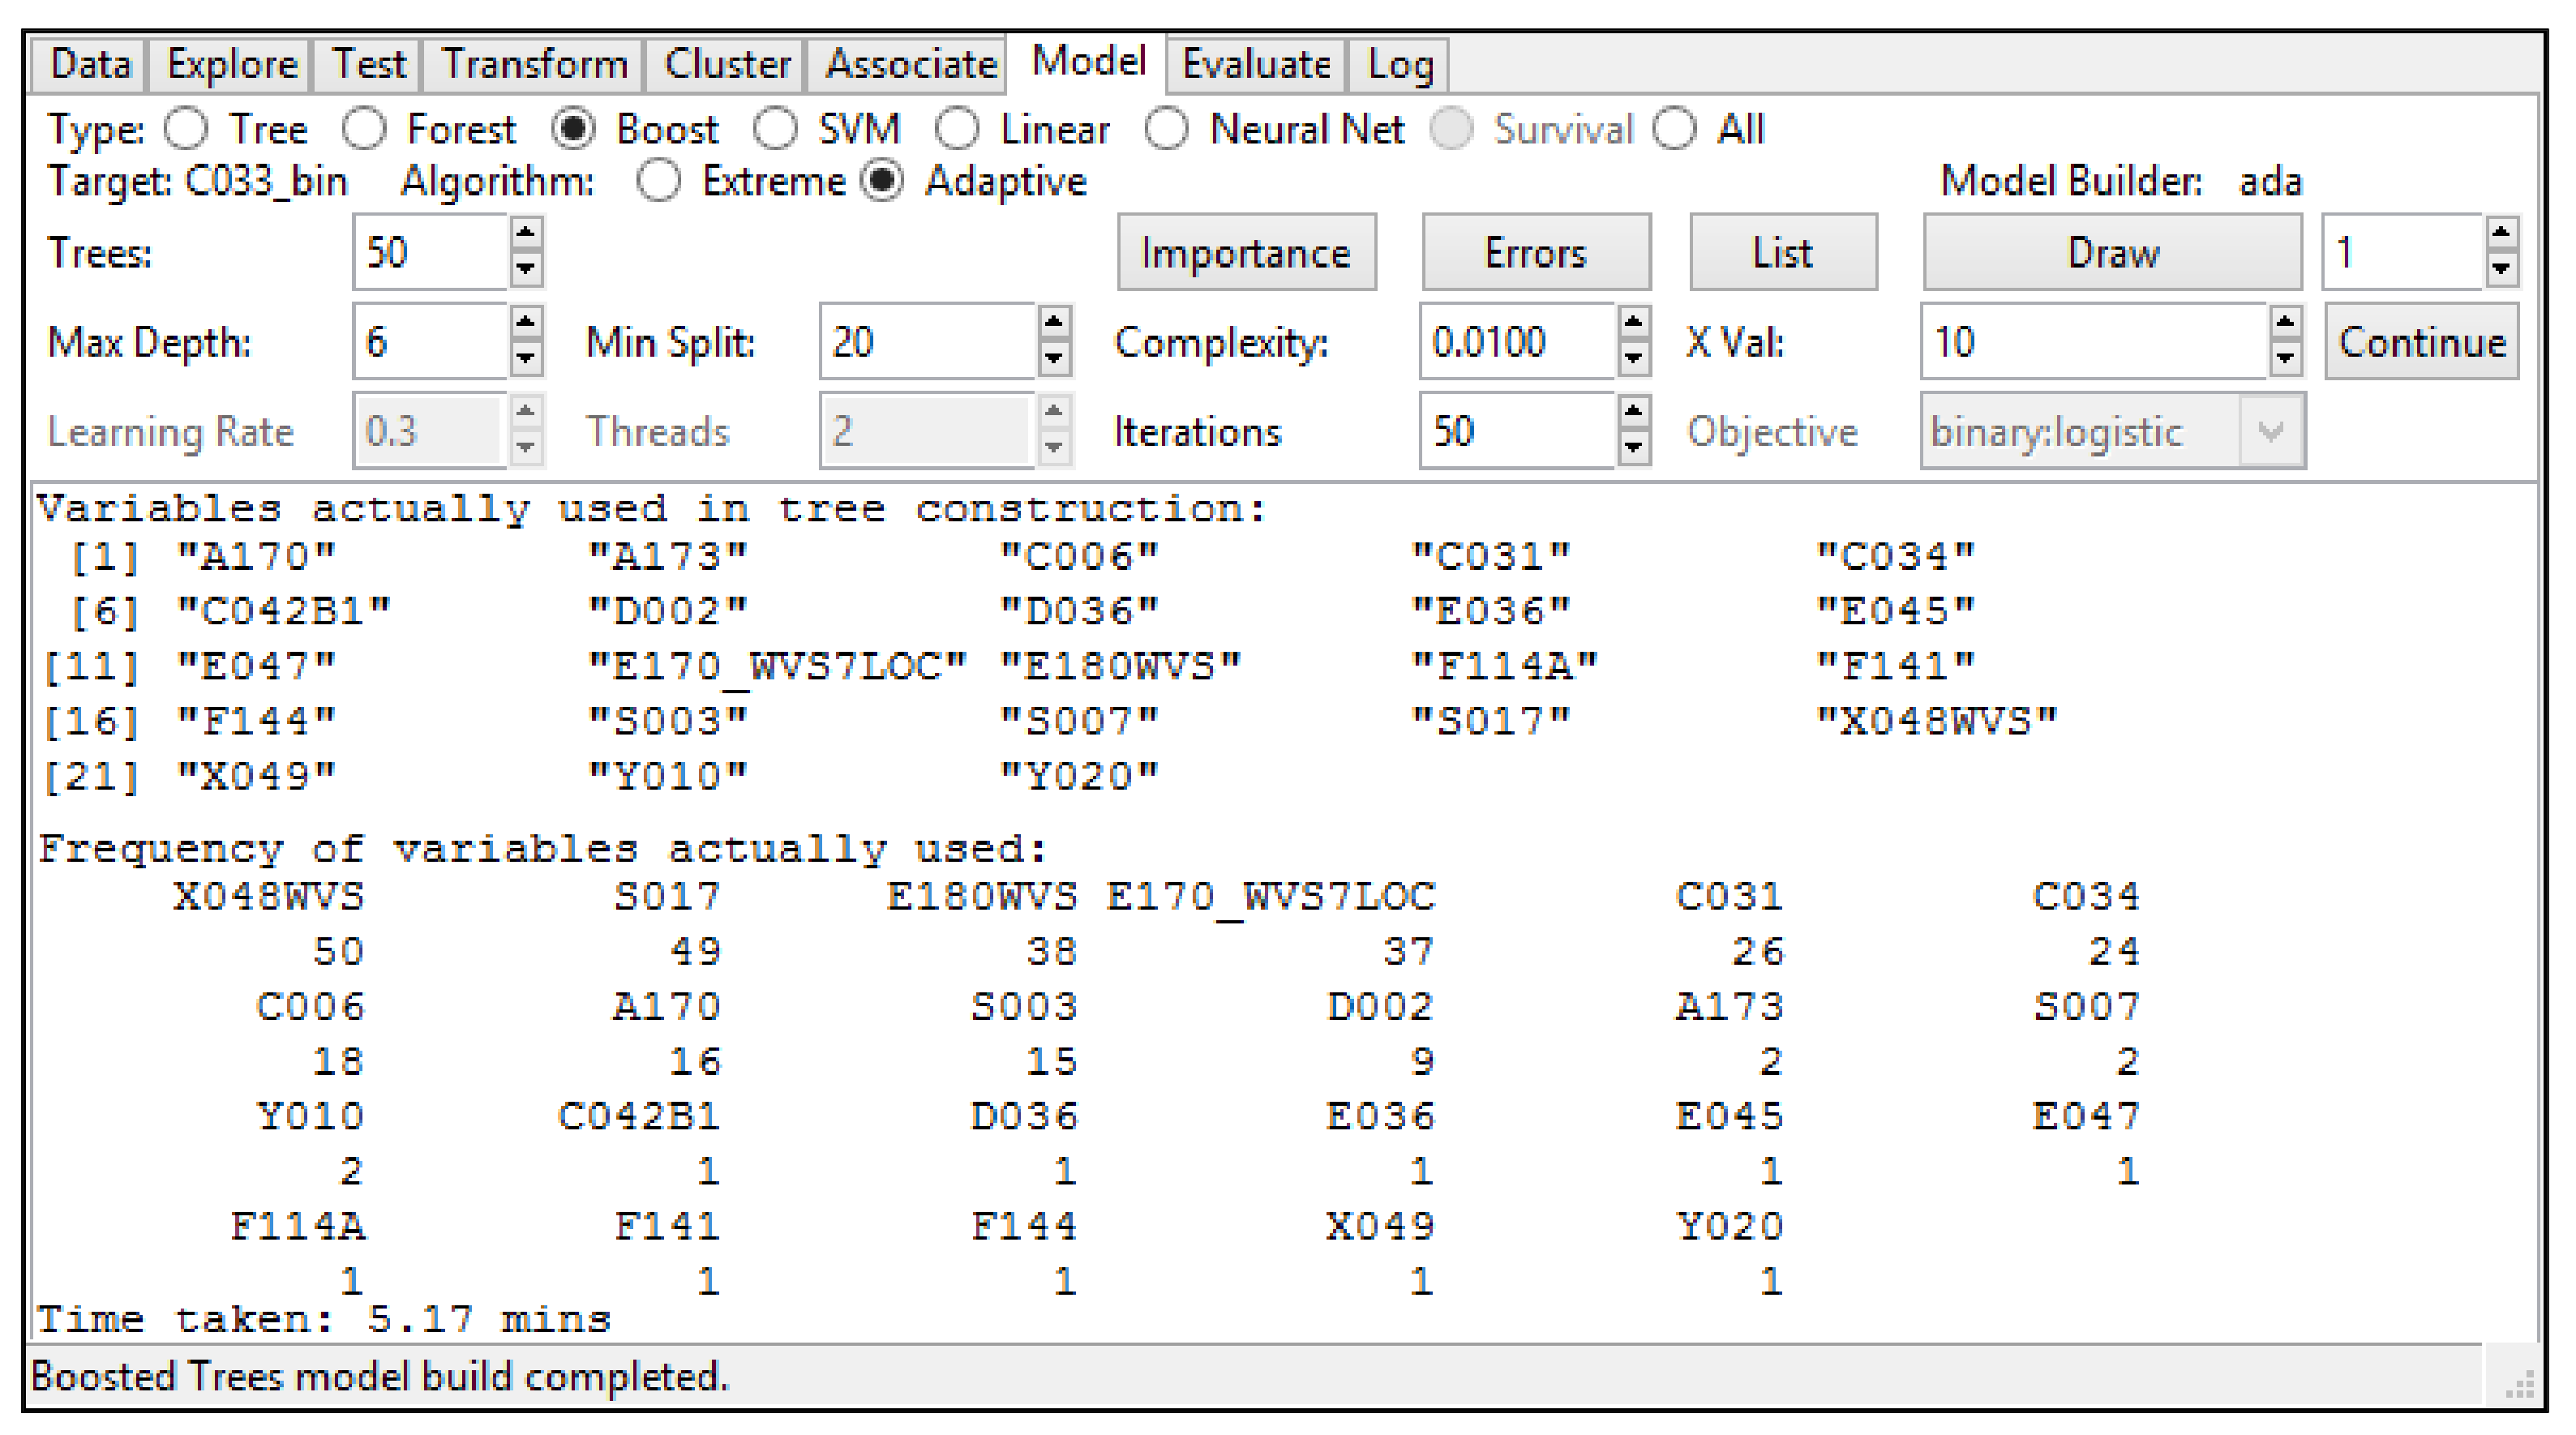Open the Objective dropdown list
The height and width of the screenshot is (1435, 2576).
point(2270,432)
